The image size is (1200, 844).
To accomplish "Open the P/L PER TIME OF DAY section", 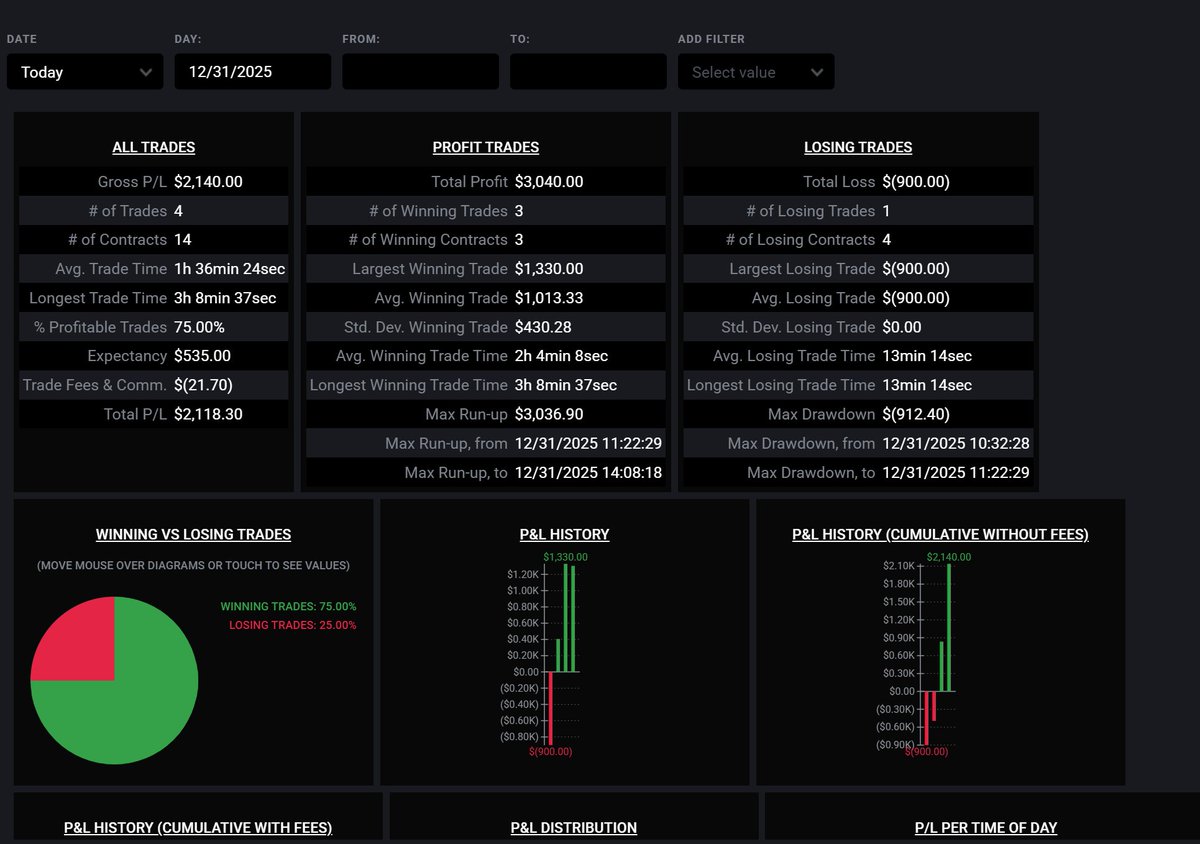I will click(985, 828).
